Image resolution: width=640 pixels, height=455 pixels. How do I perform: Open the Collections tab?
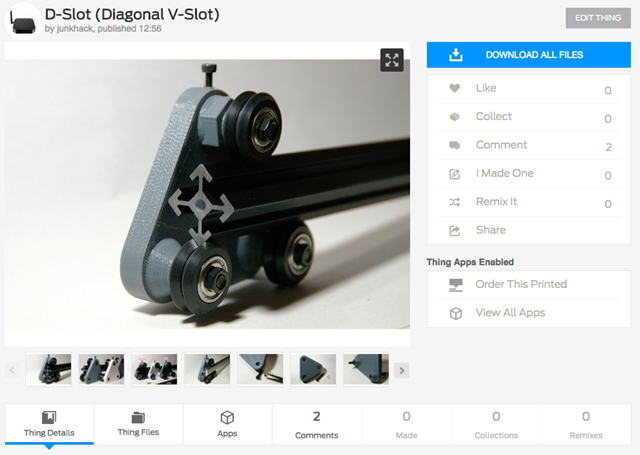(x=496, y=424)
